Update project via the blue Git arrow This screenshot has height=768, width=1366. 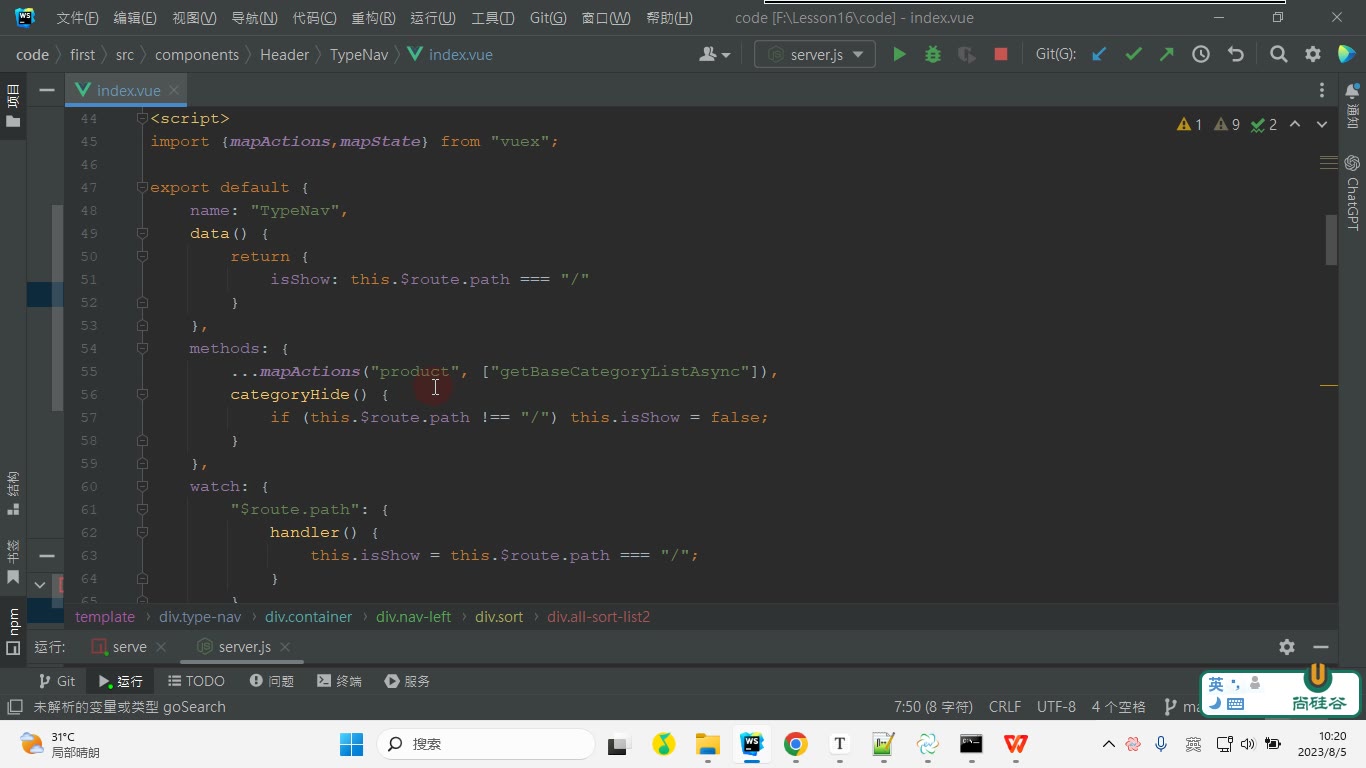point(1099,55)
